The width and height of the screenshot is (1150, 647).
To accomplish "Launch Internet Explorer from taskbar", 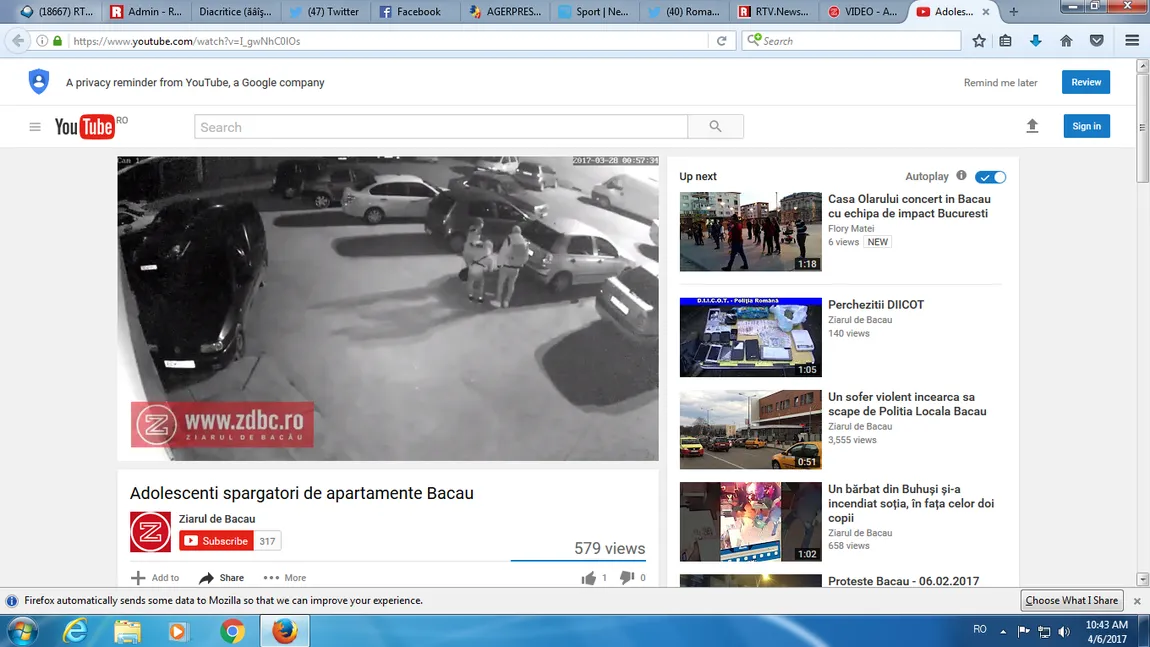I will [x=75, y=631].
